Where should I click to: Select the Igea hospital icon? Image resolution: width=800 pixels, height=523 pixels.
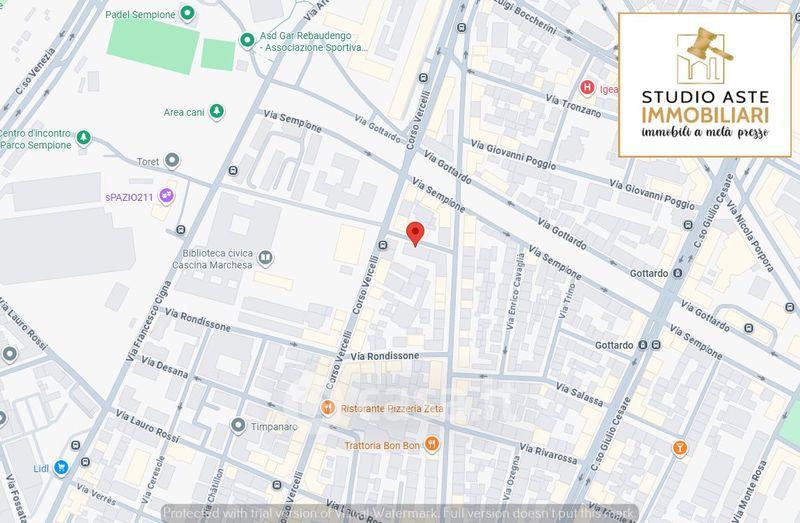point(588,87)
